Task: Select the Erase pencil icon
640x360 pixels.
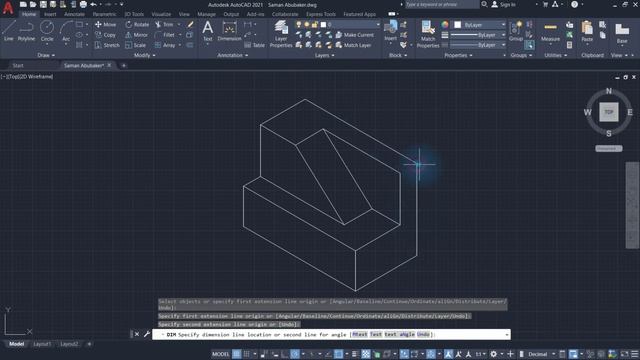Action: pyautogui.click(x=190, y=24)
